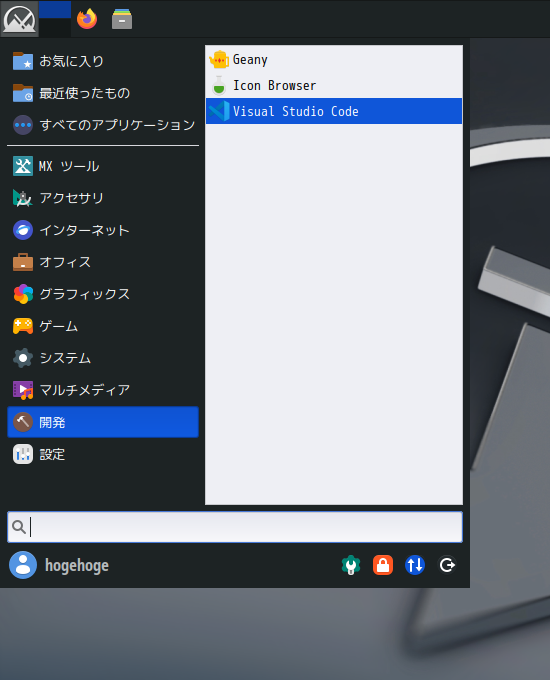
Task: Click the log out icon
Action: (x=447, y=565)
